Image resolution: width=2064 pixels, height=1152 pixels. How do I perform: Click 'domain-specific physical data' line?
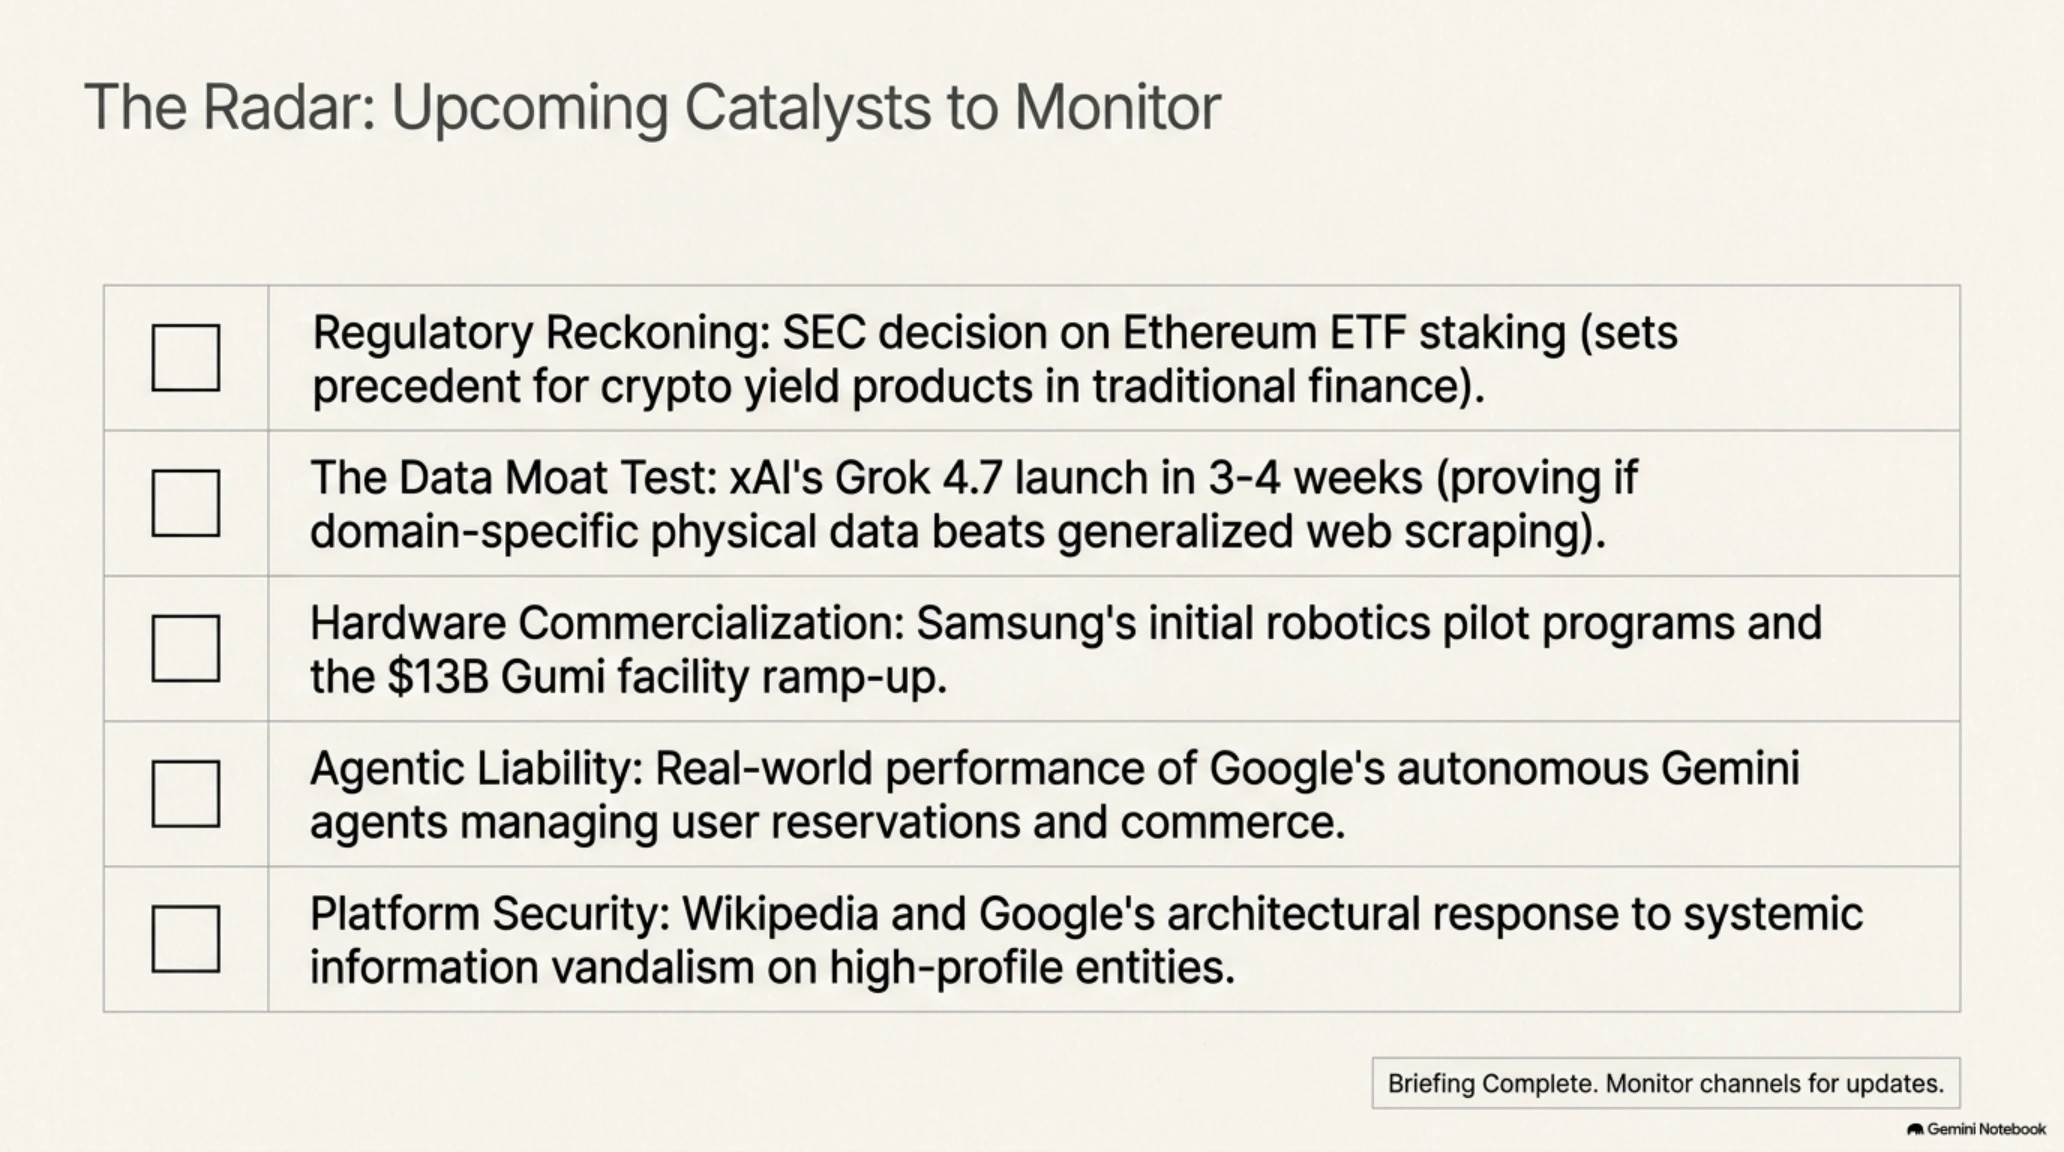pyautogui.click(x=958, y=531)
